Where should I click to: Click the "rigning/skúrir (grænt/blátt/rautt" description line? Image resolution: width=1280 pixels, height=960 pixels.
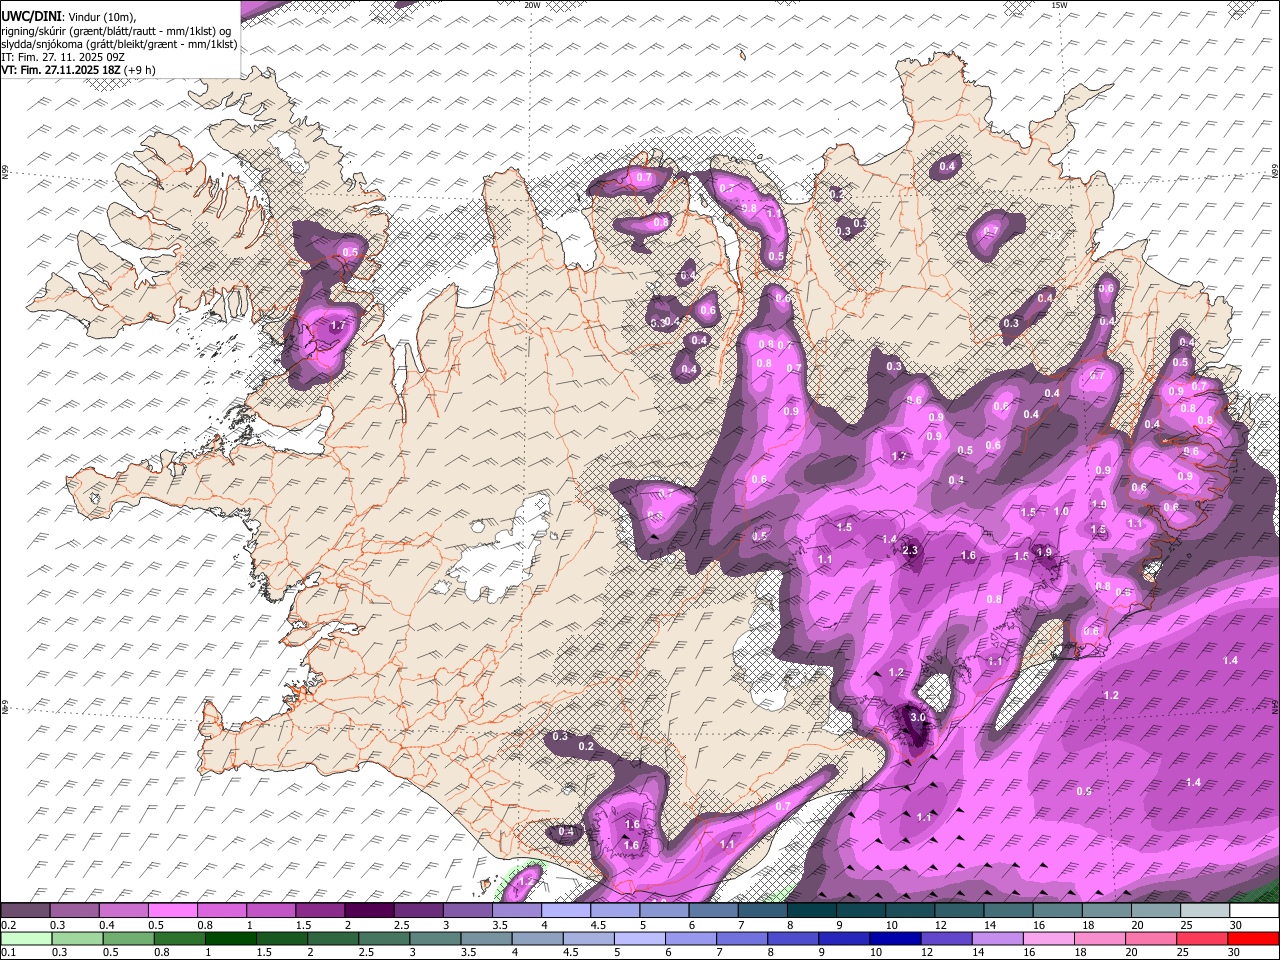tap(116, 31)
